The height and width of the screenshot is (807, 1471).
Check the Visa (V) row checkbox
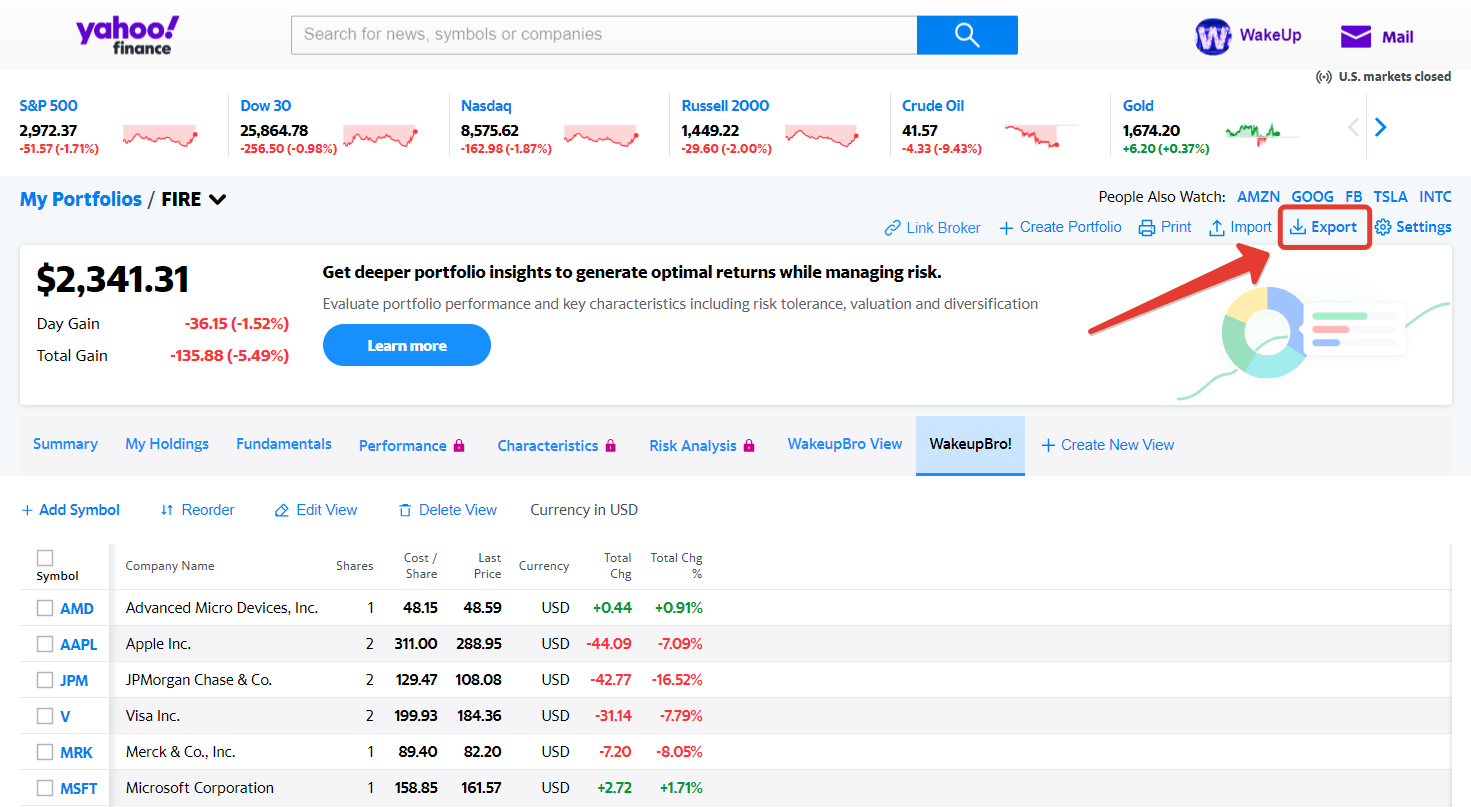pyautogui.click(x=45, y=716)
